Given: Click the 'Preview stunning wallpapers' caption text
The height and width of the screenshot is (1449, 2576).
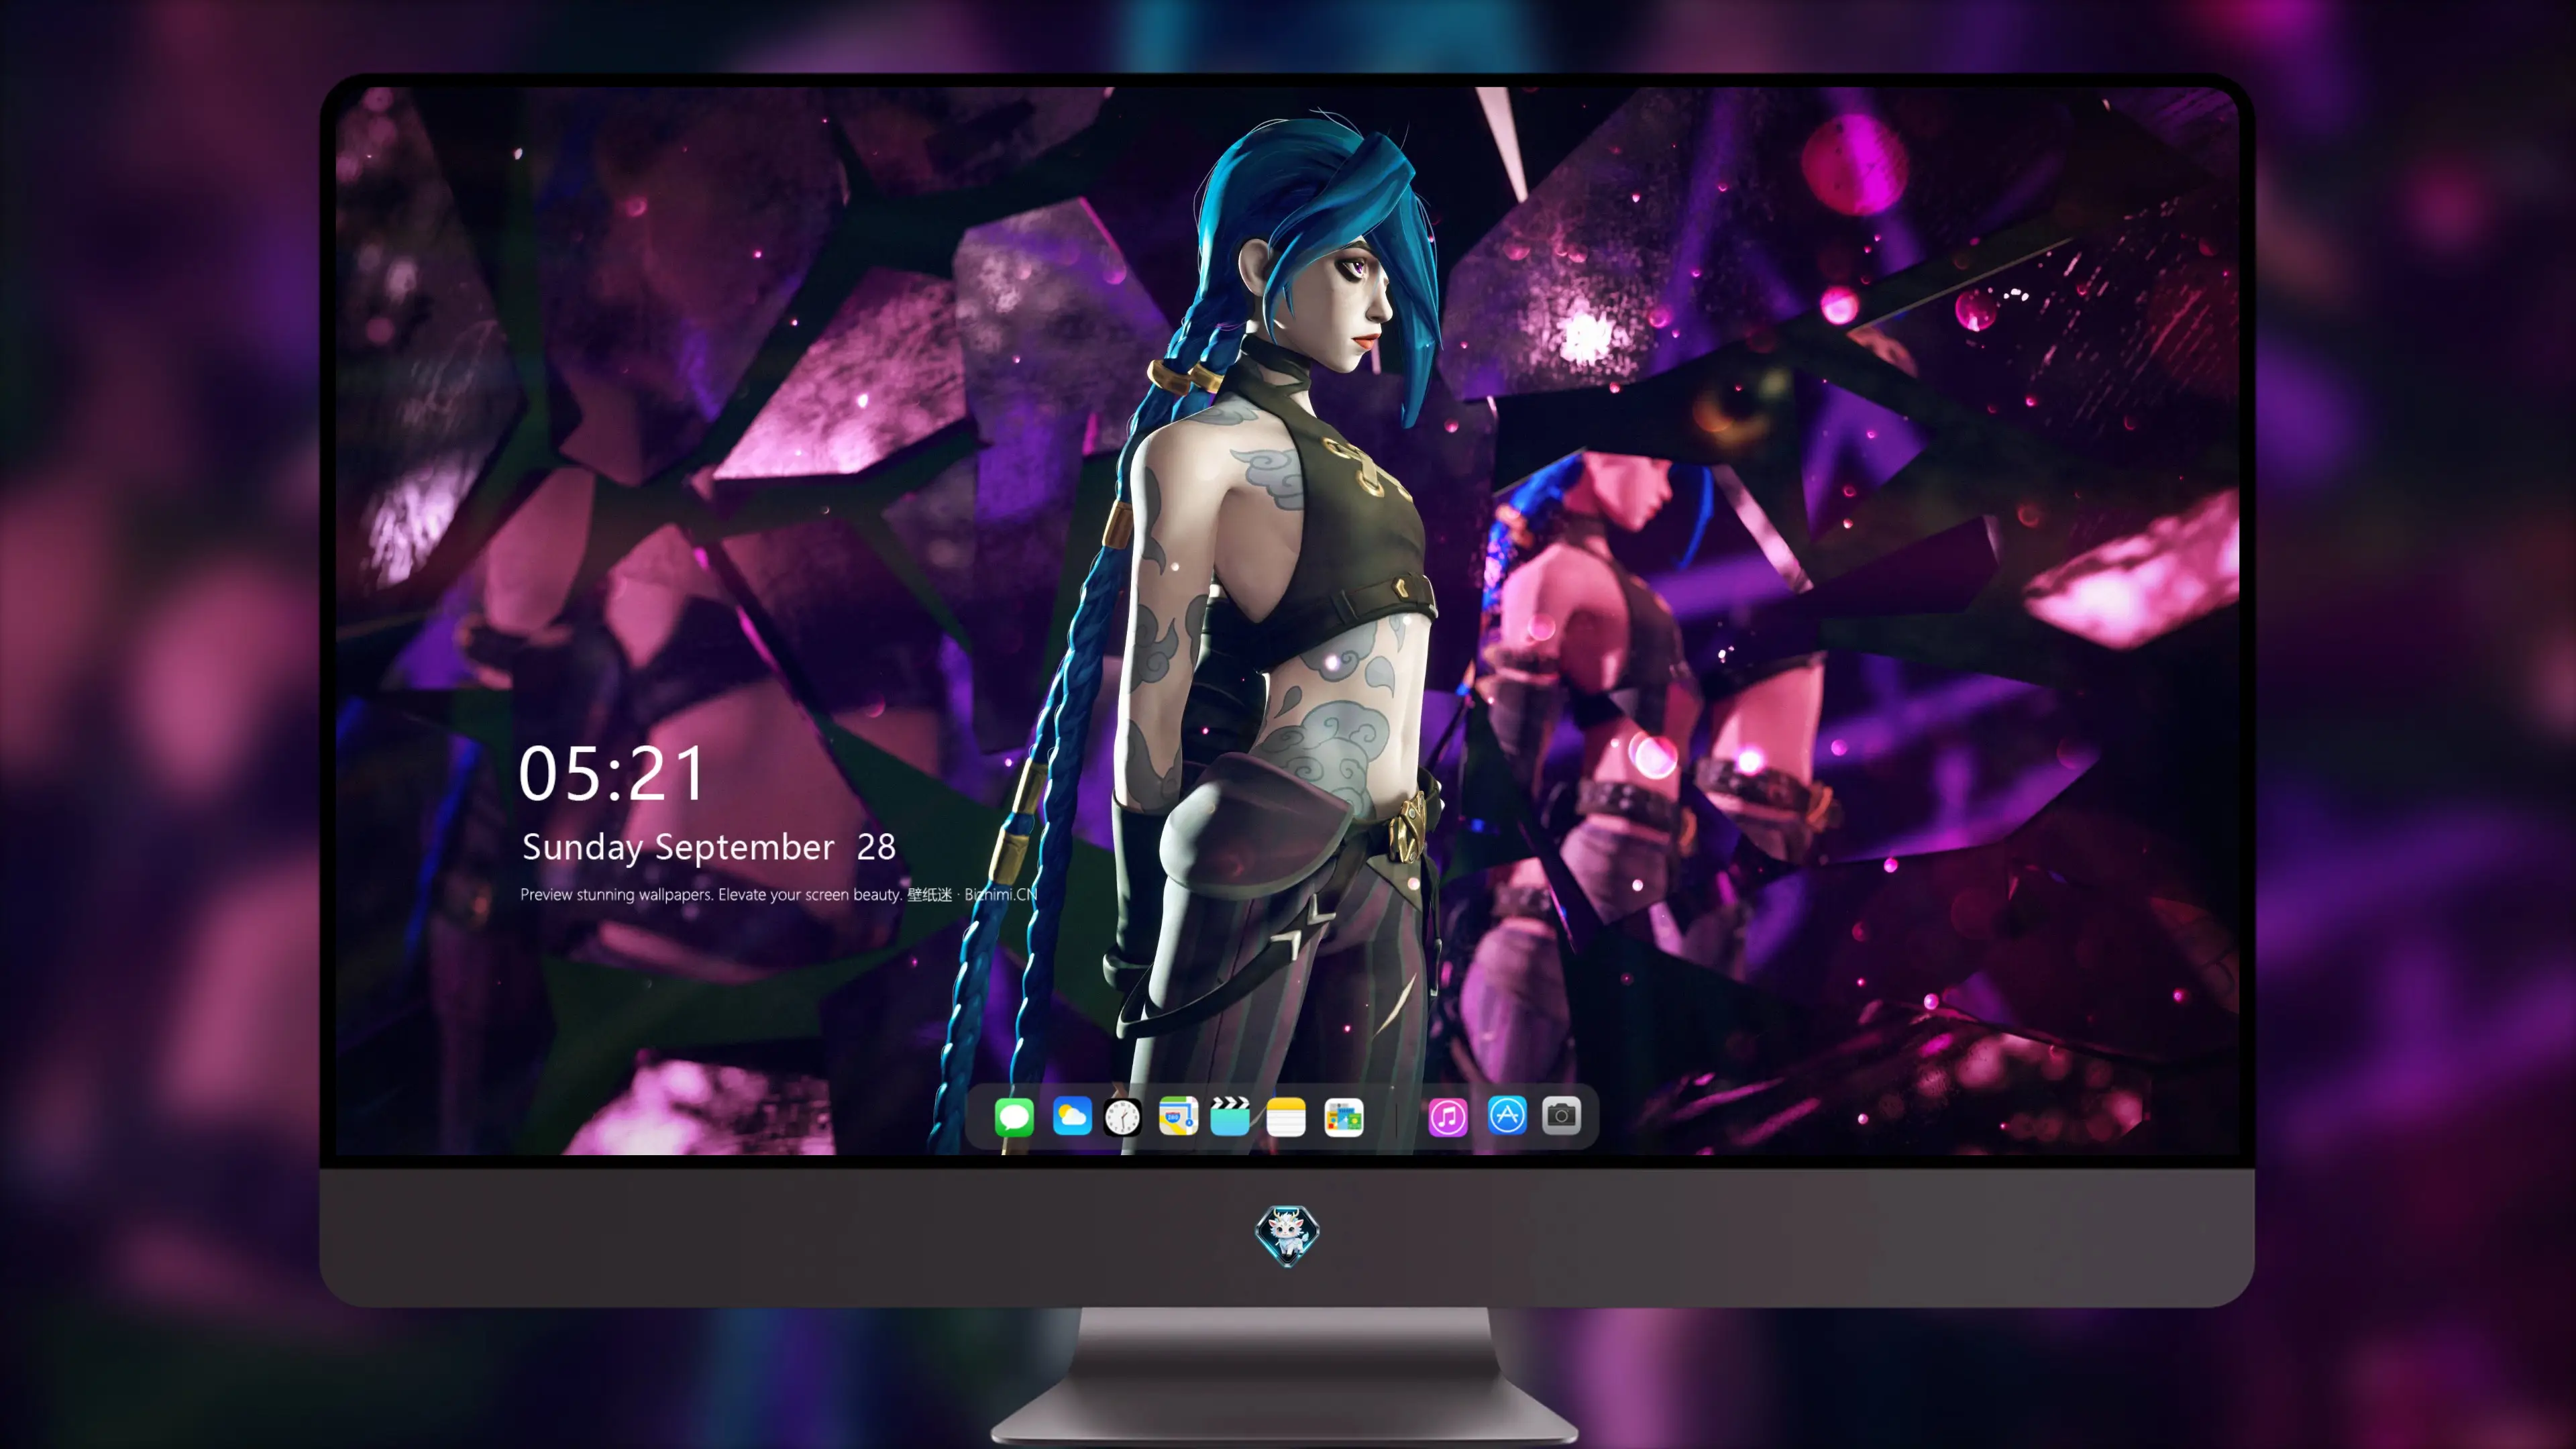Looking at the screenshot, I should tap(779, 894).
